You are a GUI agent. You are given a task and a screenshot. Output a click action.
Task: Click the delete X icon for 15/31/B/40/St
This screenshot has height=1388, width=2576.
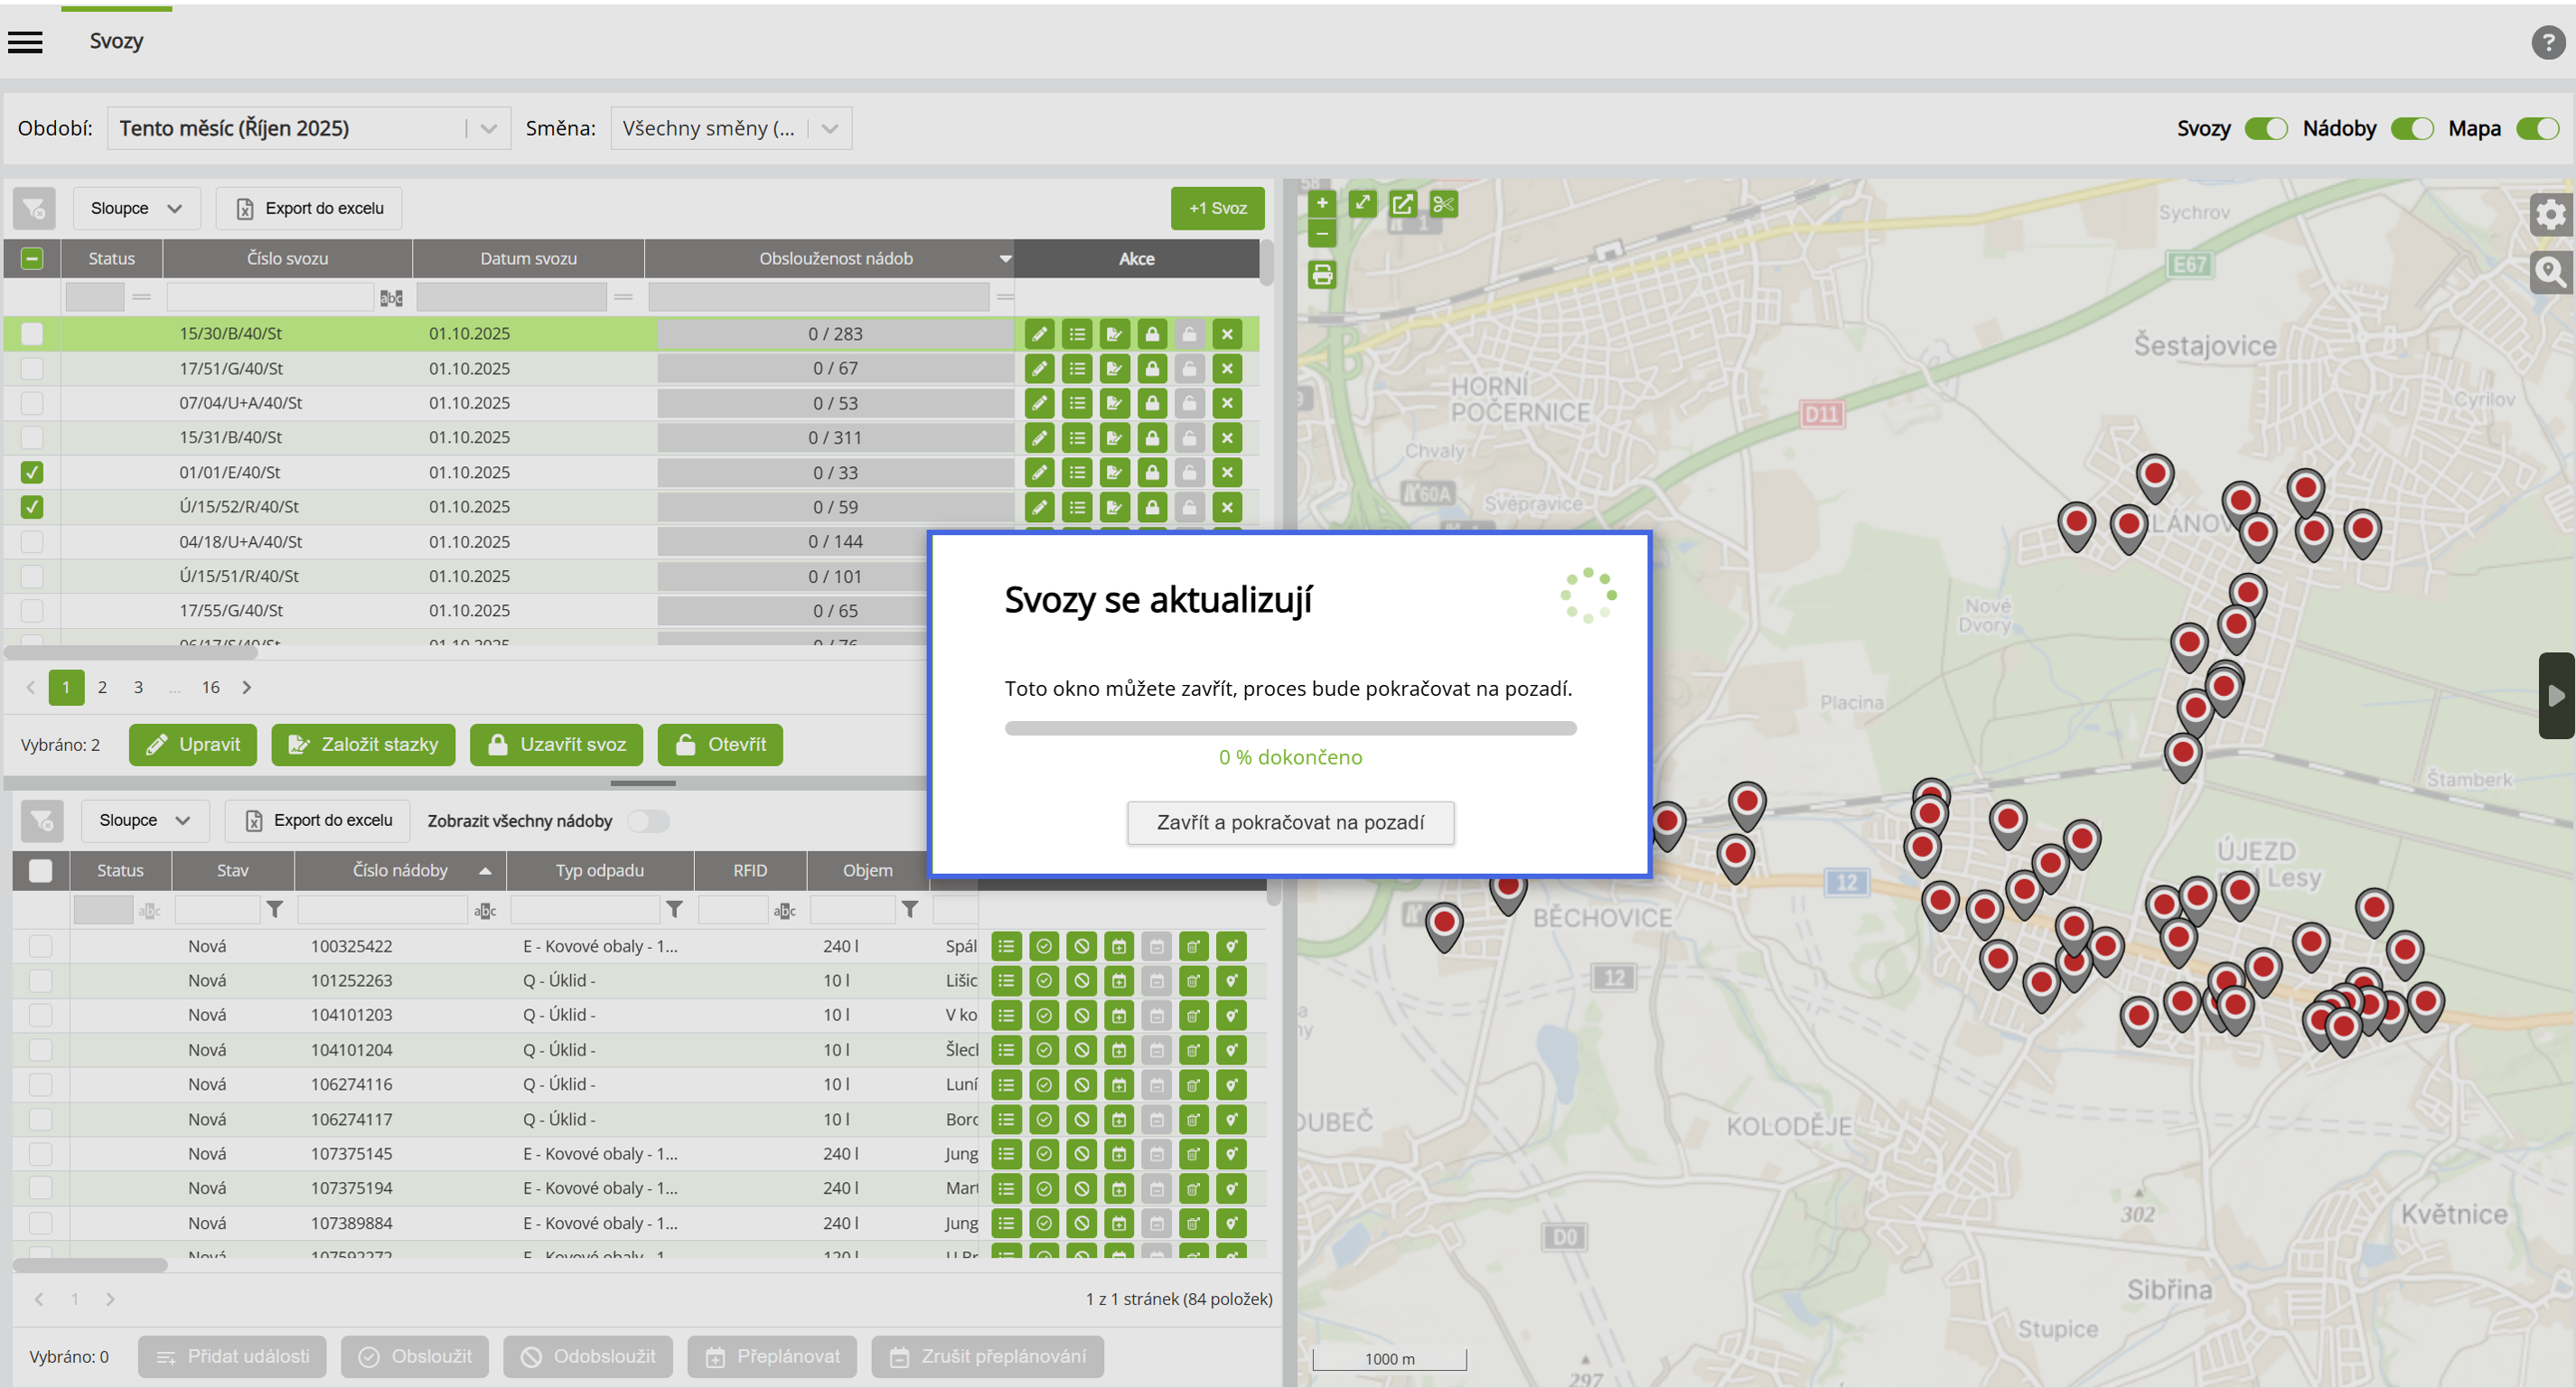click(x=1226, y=438)
